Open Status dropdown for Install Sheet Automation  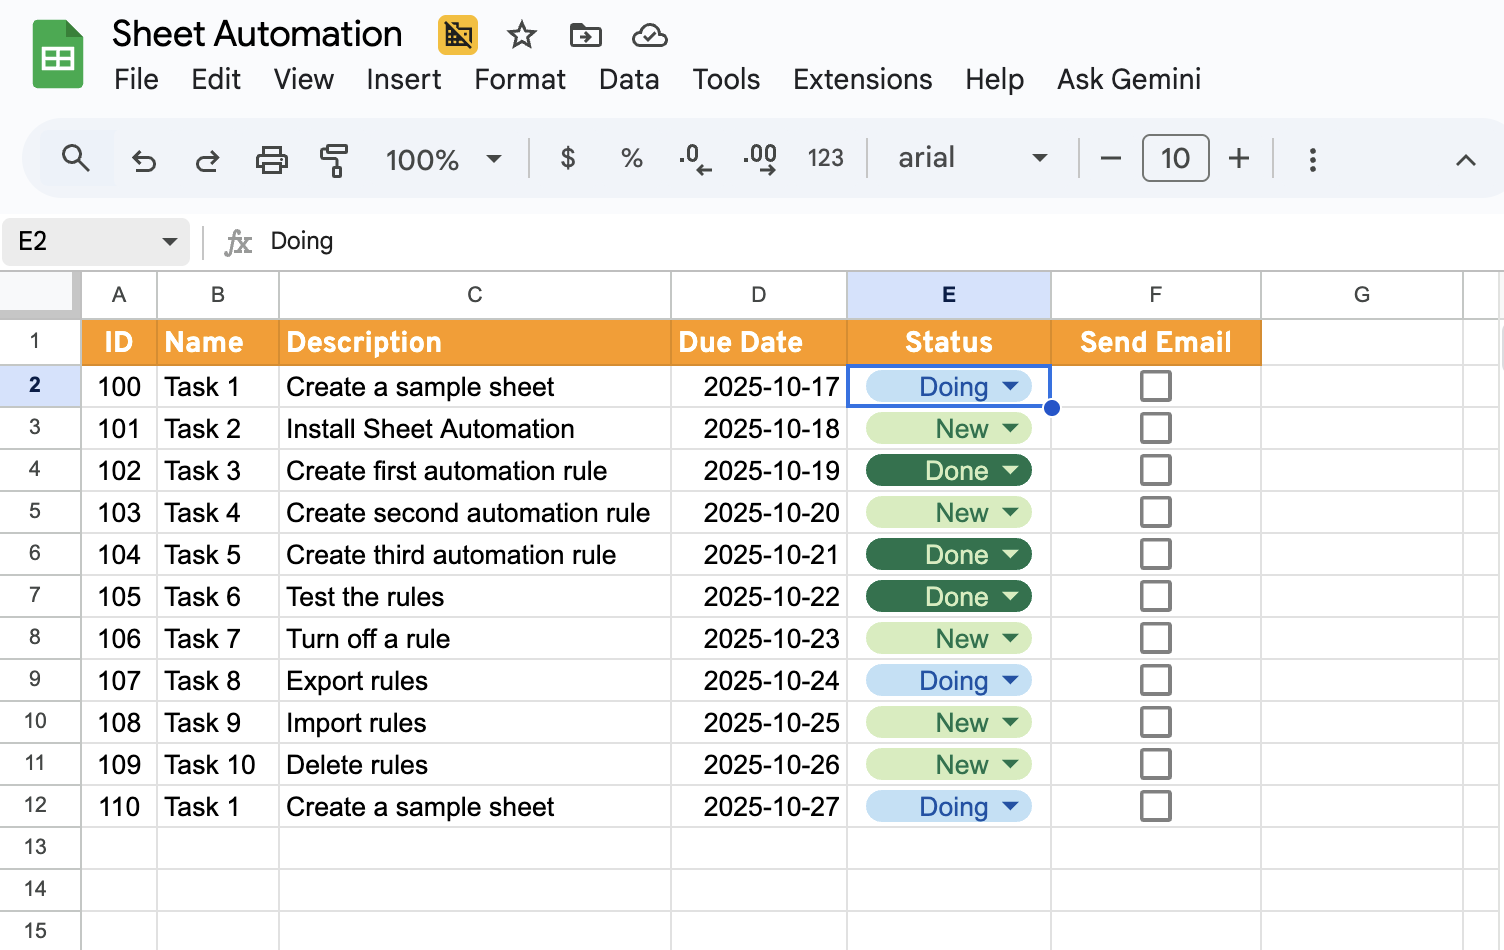[x=1010, y=429]
